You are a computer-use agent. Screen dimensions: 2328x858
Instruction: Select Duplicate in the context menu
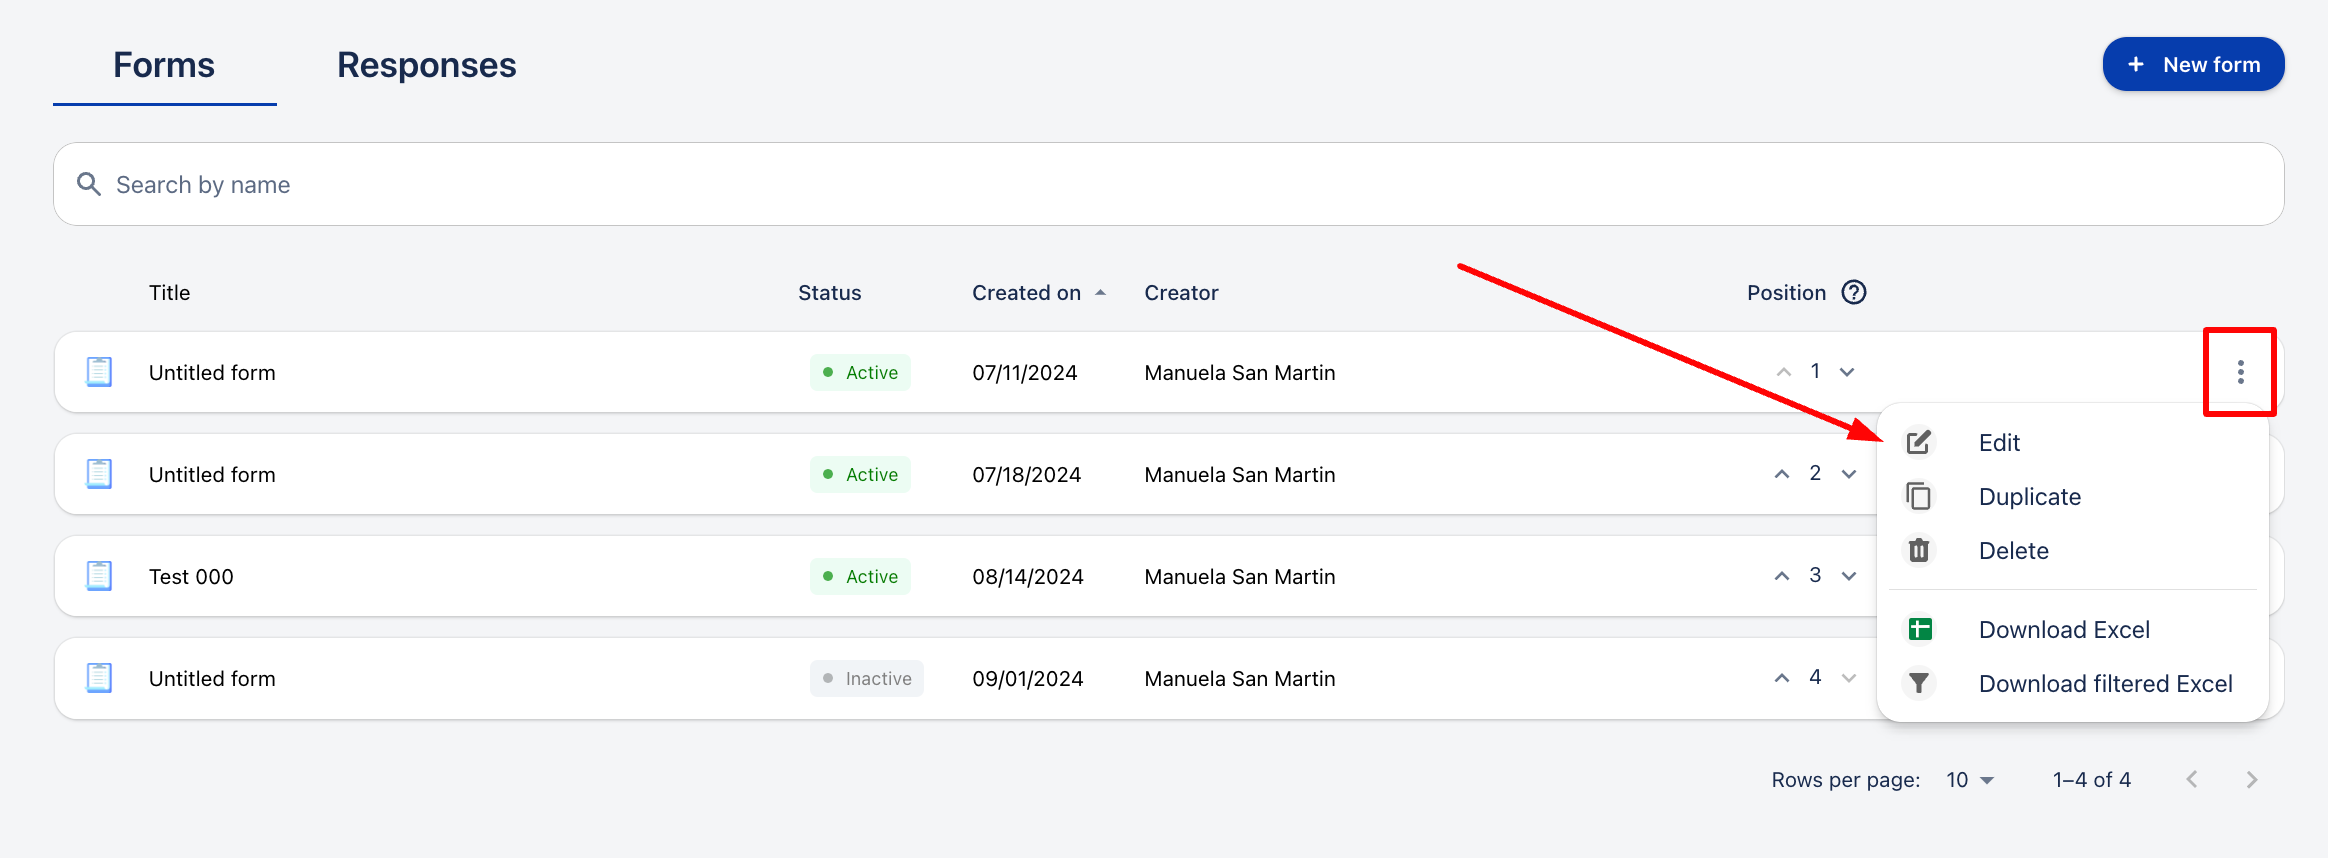click(x=2029, y=497)
